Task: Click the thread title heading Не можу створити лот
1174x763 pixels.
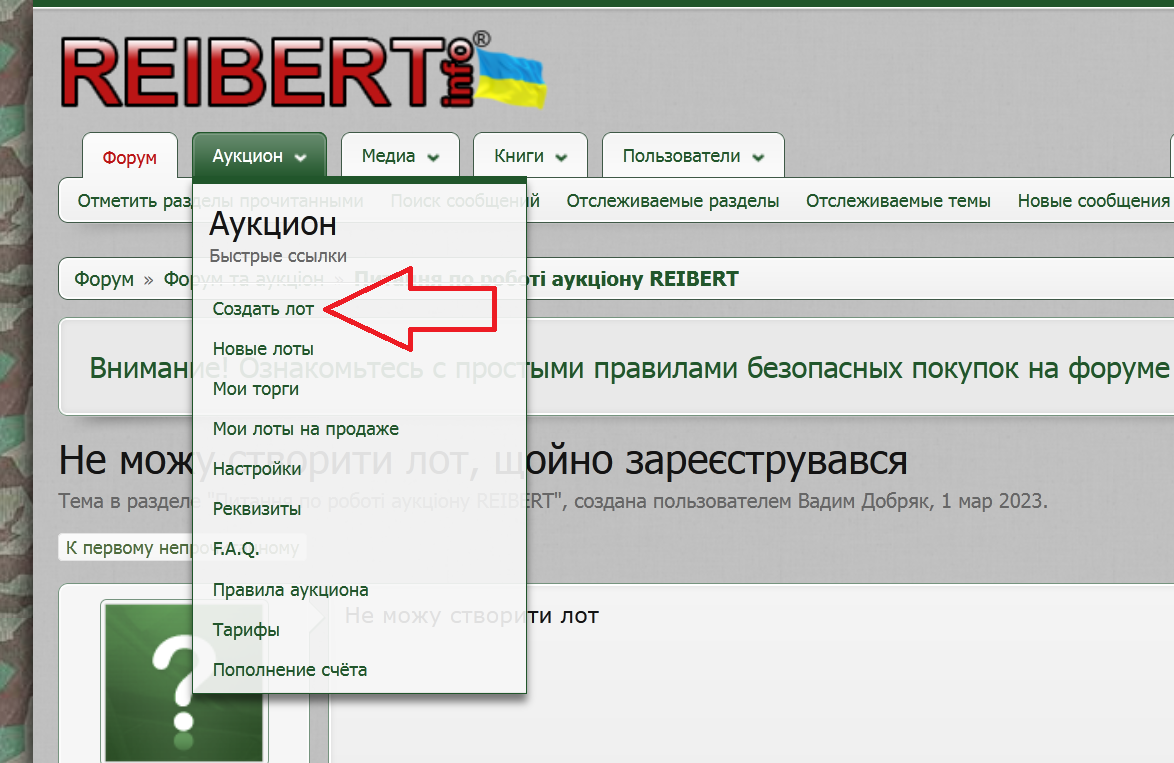Action: coord(483,460)
